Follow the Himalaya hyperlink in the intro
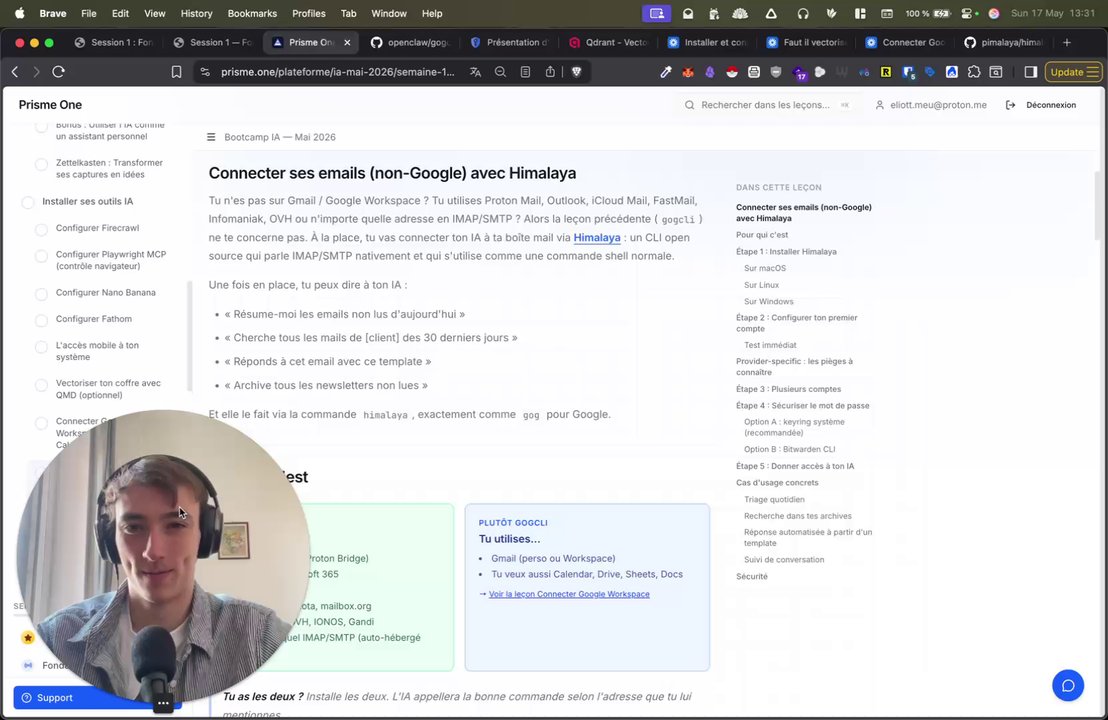Viewport: 1108px width, 720px height. coord(596,237)
